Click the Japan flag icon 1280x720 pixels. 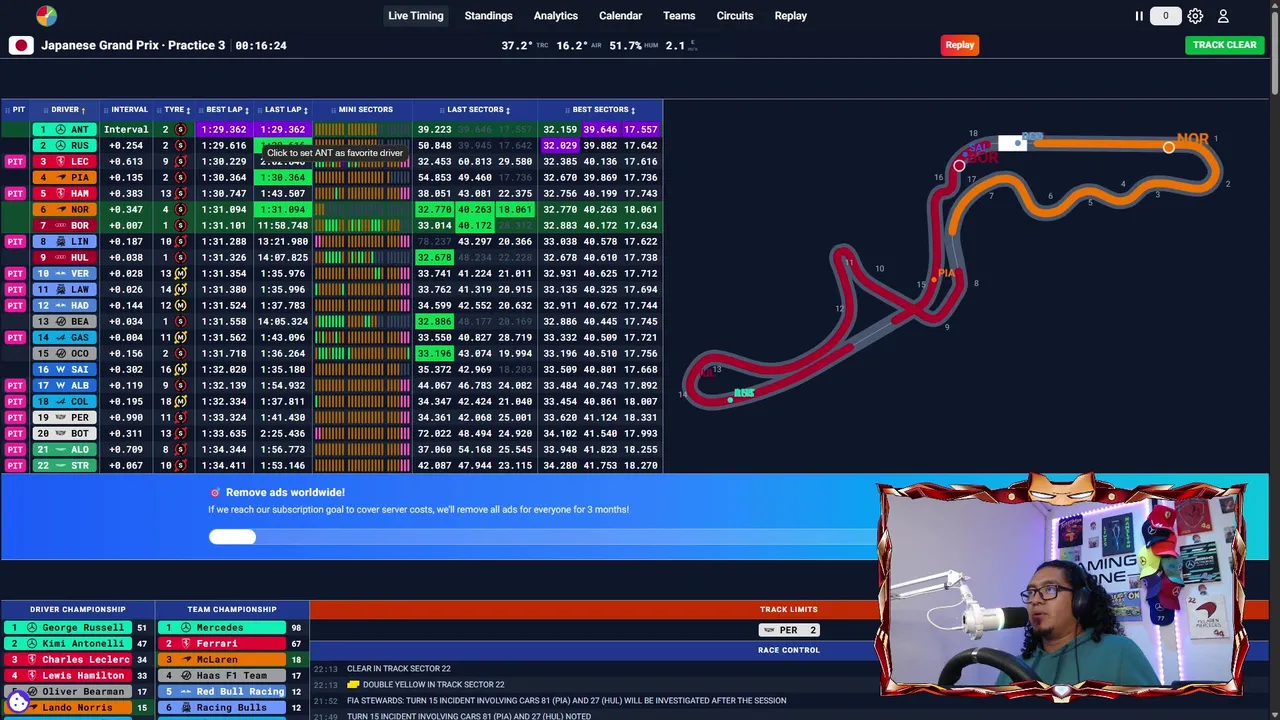pyautogui.click(x=21, y=45)
